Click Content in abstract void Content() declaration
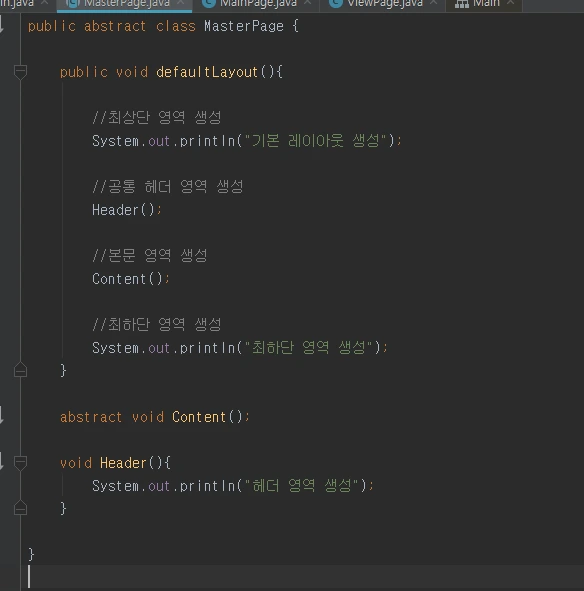 (x=199, y=417)
